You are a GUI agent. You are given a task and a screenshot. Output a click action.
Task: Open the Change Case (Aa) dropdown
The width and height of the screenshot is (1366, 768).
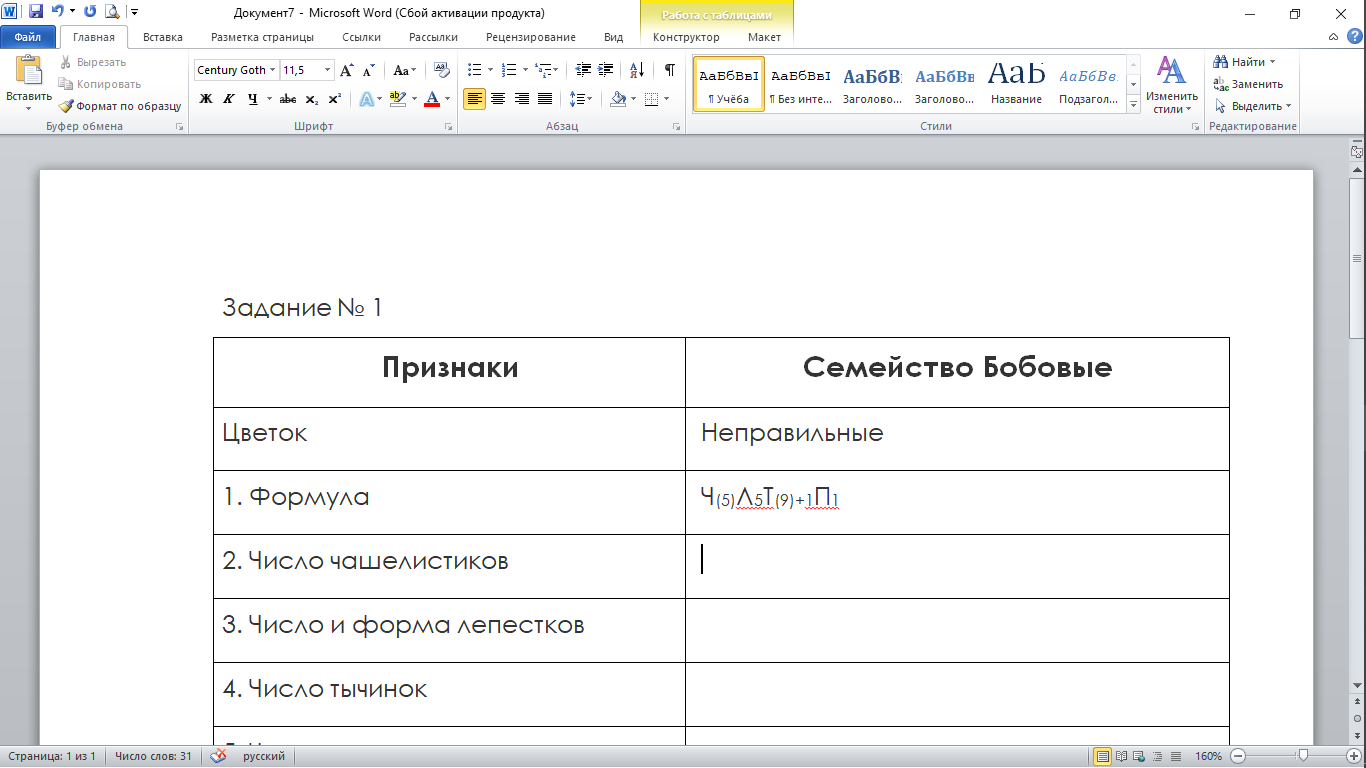405,70
